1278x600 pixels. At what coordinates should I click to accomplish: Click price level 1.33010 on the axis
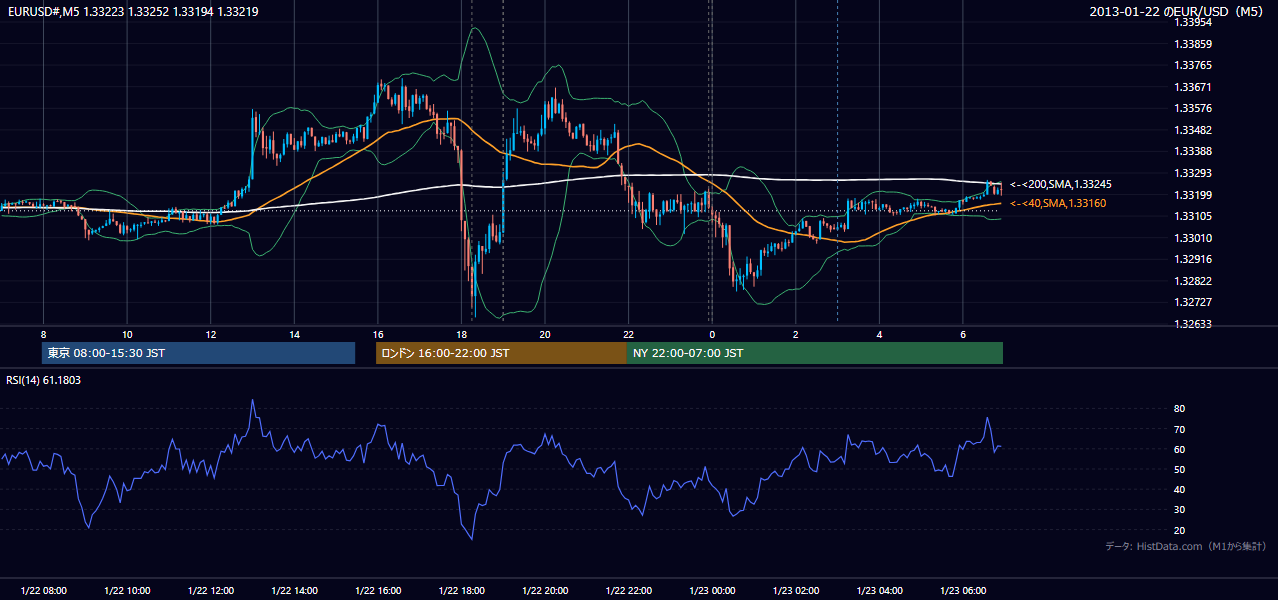(1193, 238)
